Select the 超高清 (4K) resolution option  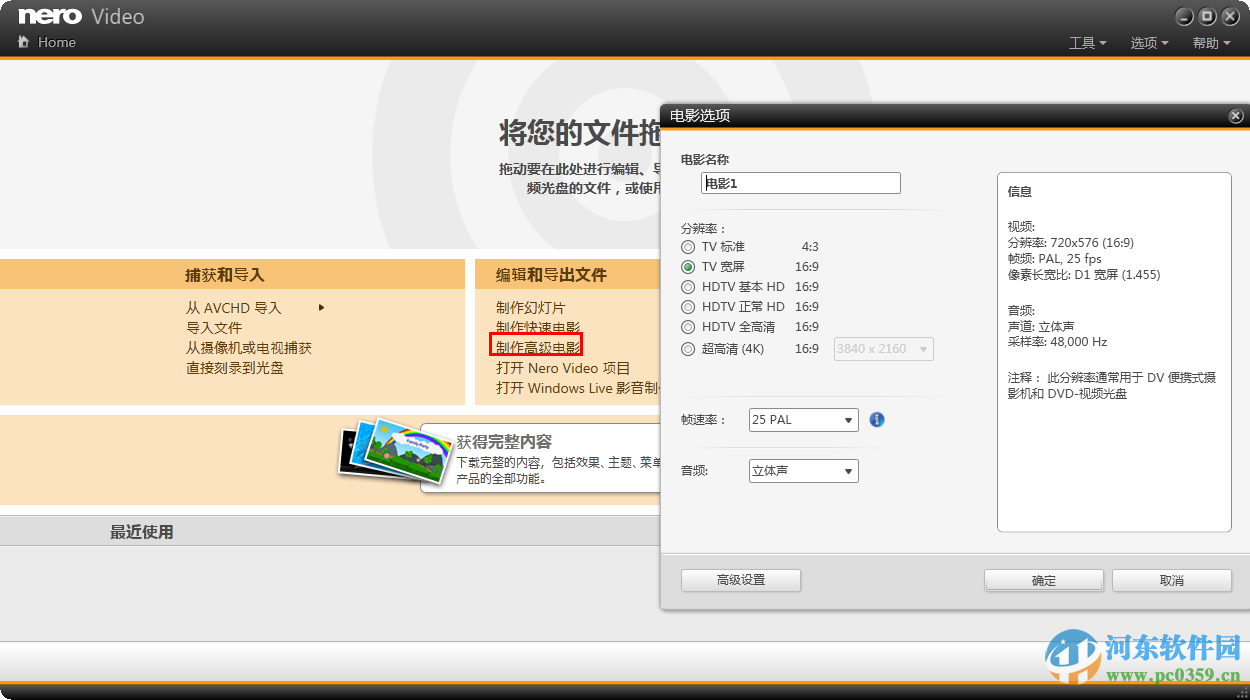[x=688, y=348]
